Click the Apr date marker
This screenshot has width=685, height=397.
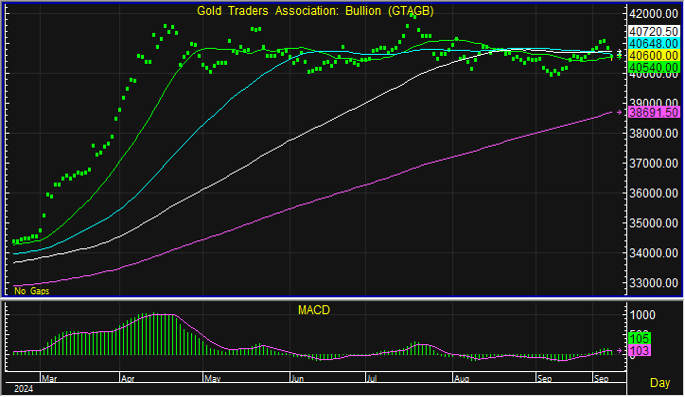point(128,378)
